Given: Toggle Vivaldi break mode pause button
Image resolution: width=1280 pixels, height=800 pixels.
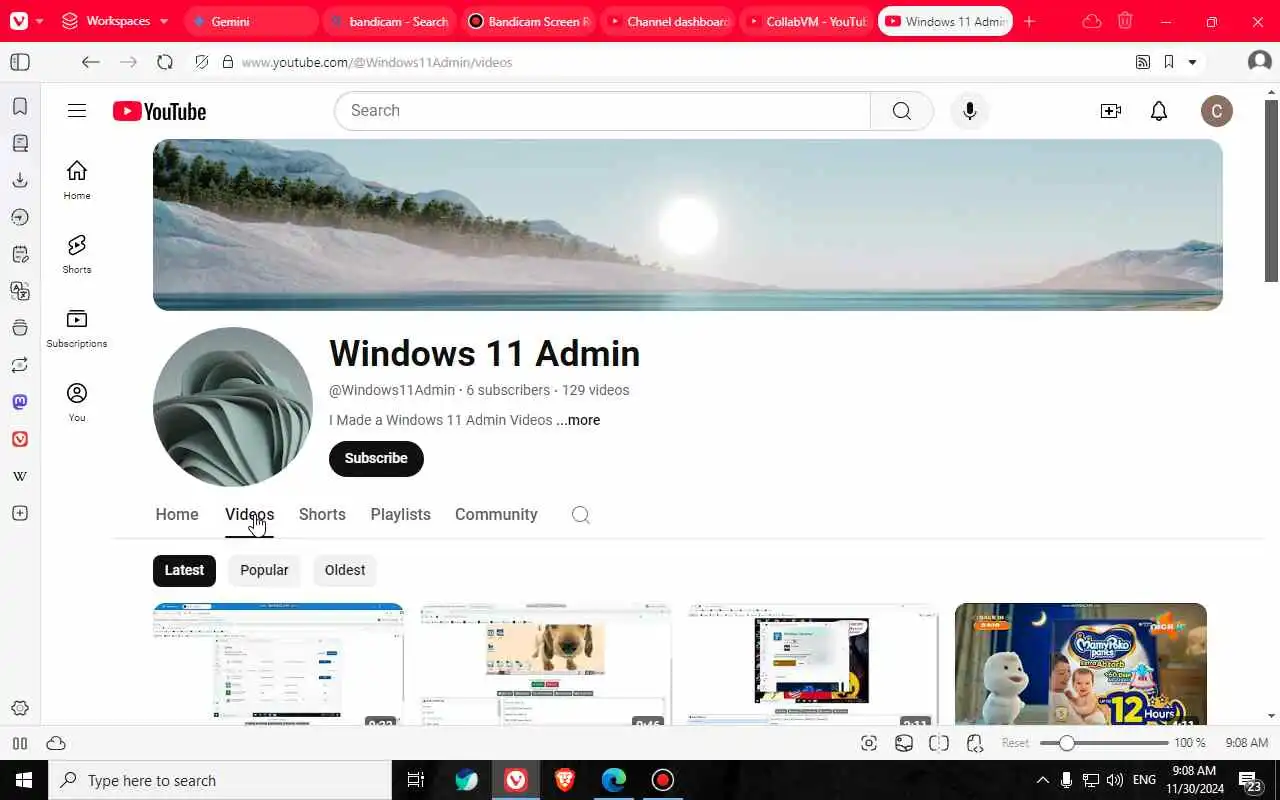Looking at the screenshot, I should pos(20,743).
